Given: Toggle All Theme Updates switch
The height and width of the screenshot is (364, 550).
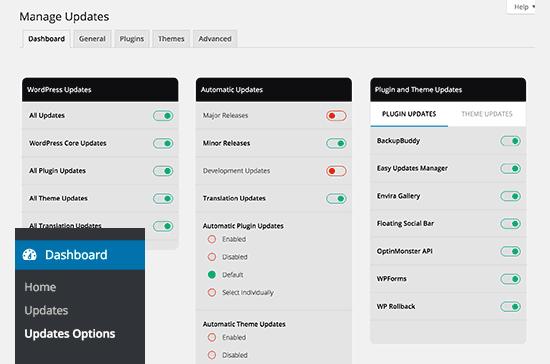Looking at the screenshot, I should coord(163,198).
